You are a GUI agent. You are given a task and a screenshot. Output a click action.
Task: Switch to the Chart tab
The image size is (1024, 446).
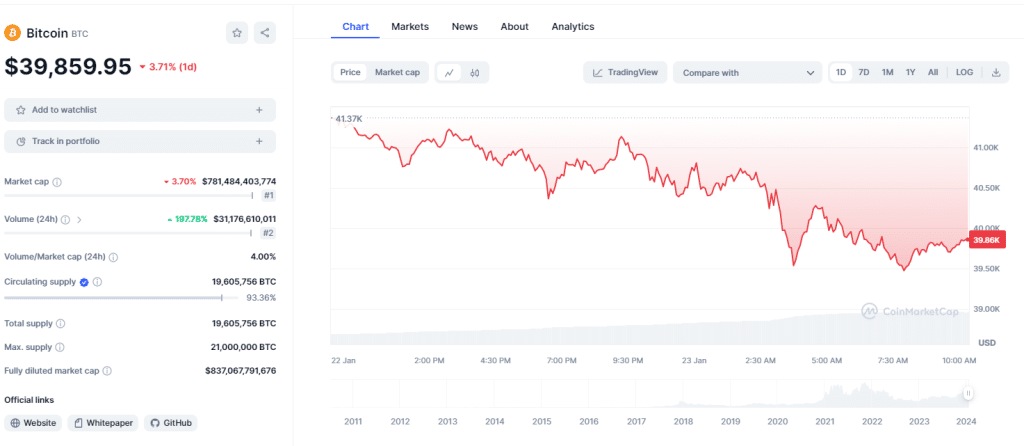tap(355, 27)
